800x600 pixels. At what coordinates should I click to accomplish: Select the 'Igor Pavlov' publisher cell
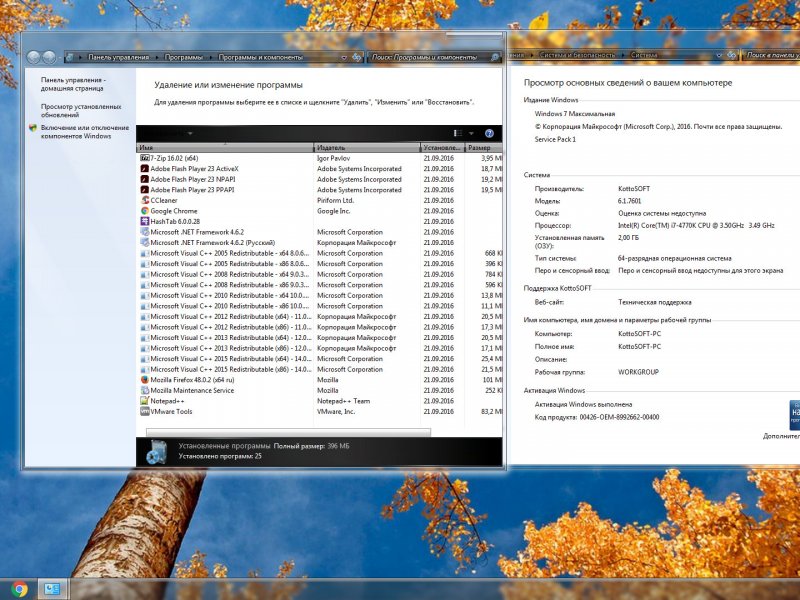334,158
